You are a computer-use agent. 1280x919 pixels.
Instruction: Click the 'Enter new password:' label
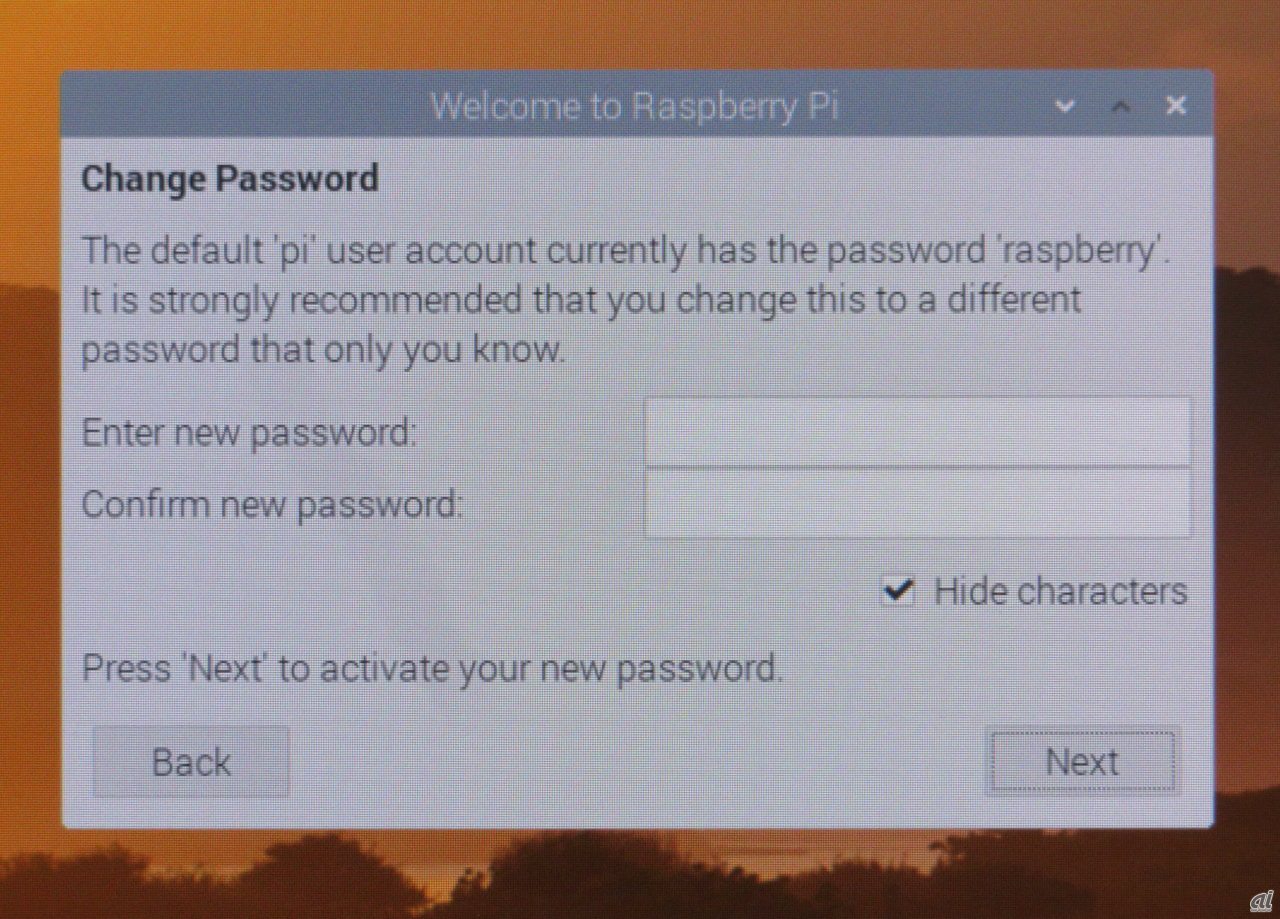point(249,433)
